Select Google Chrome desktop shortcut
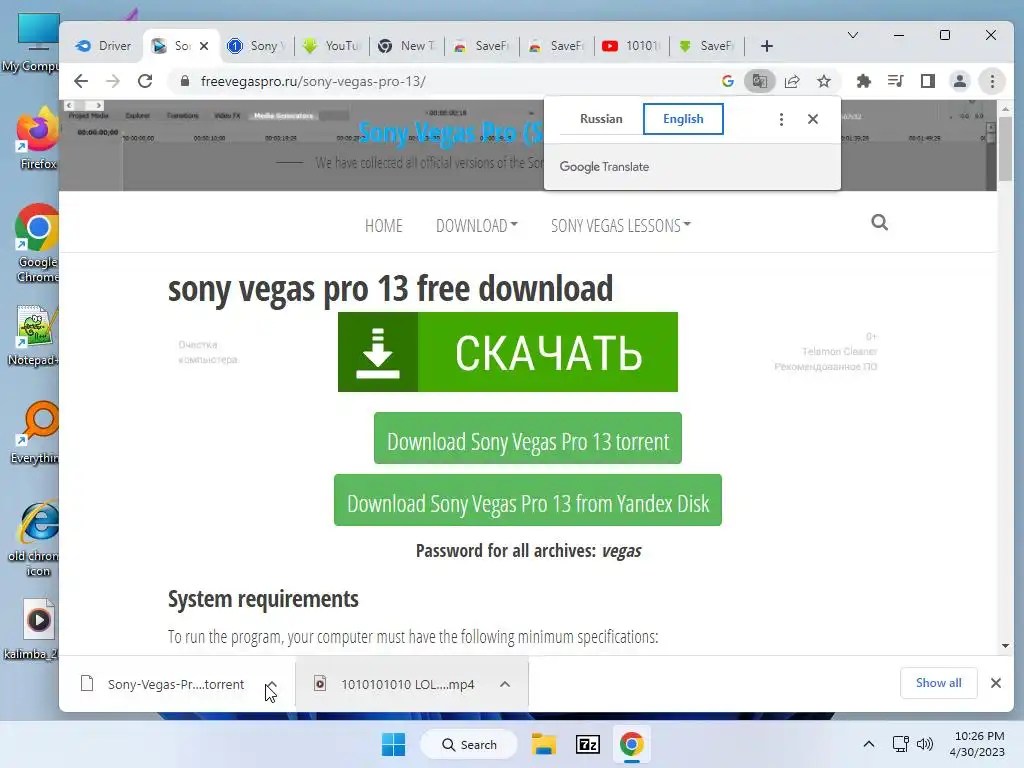Image resolution: width=1024 pixels, height=768 pixels. (37, 243)
